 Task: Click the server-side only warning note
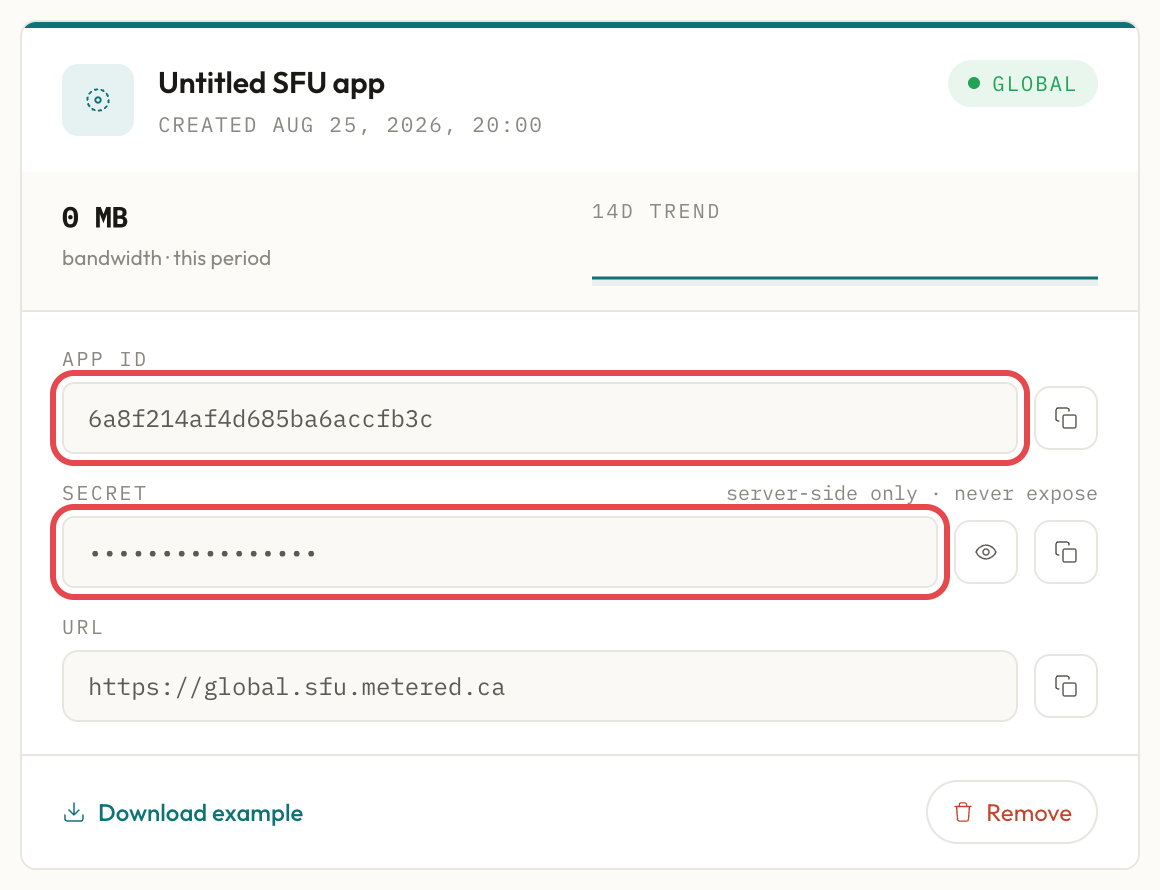[911, 493]
